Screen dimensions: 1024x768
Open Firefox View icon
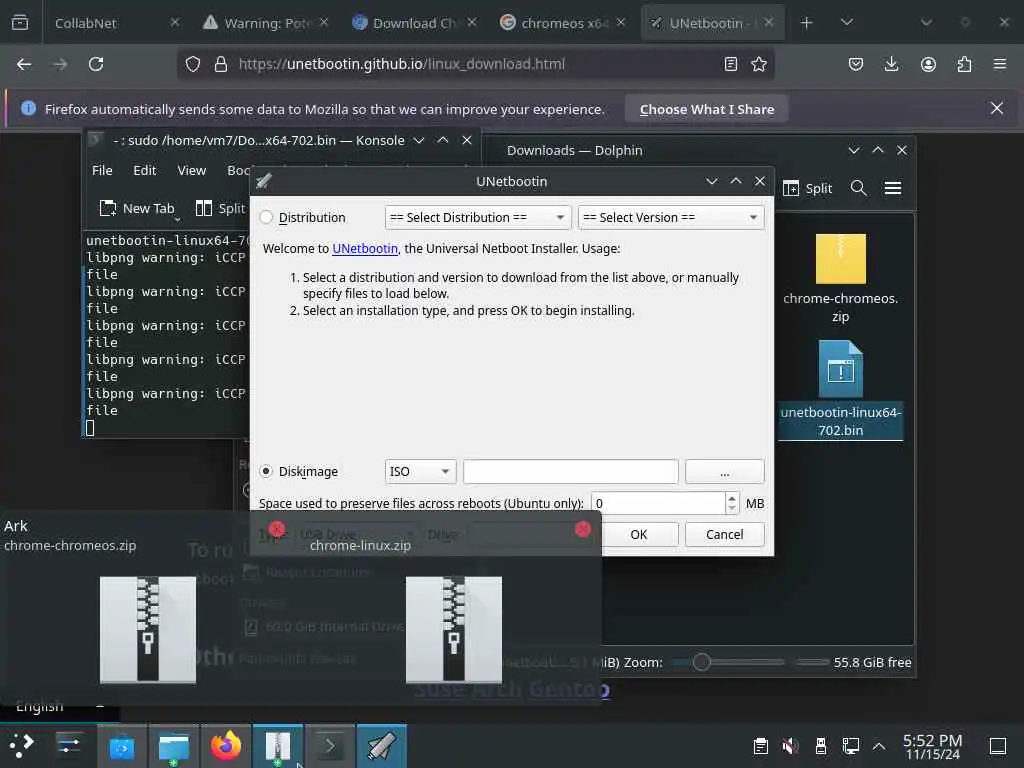tap(20, 23)
